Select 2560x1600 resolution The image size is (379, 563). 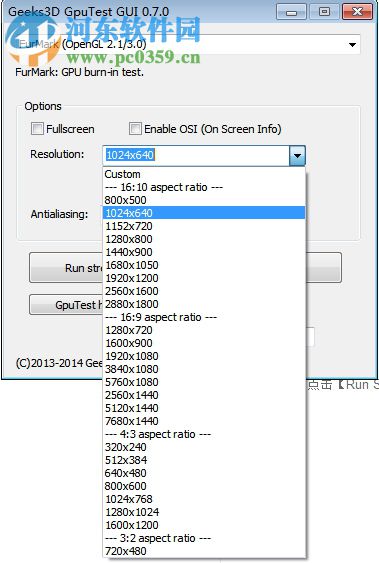click(204, 291)
